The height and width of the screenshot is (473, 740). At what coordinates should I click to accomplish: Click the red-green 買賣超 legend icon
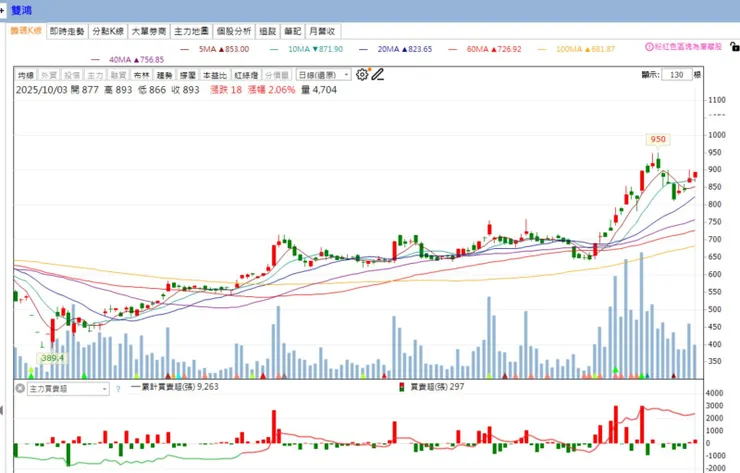[402, 387]
